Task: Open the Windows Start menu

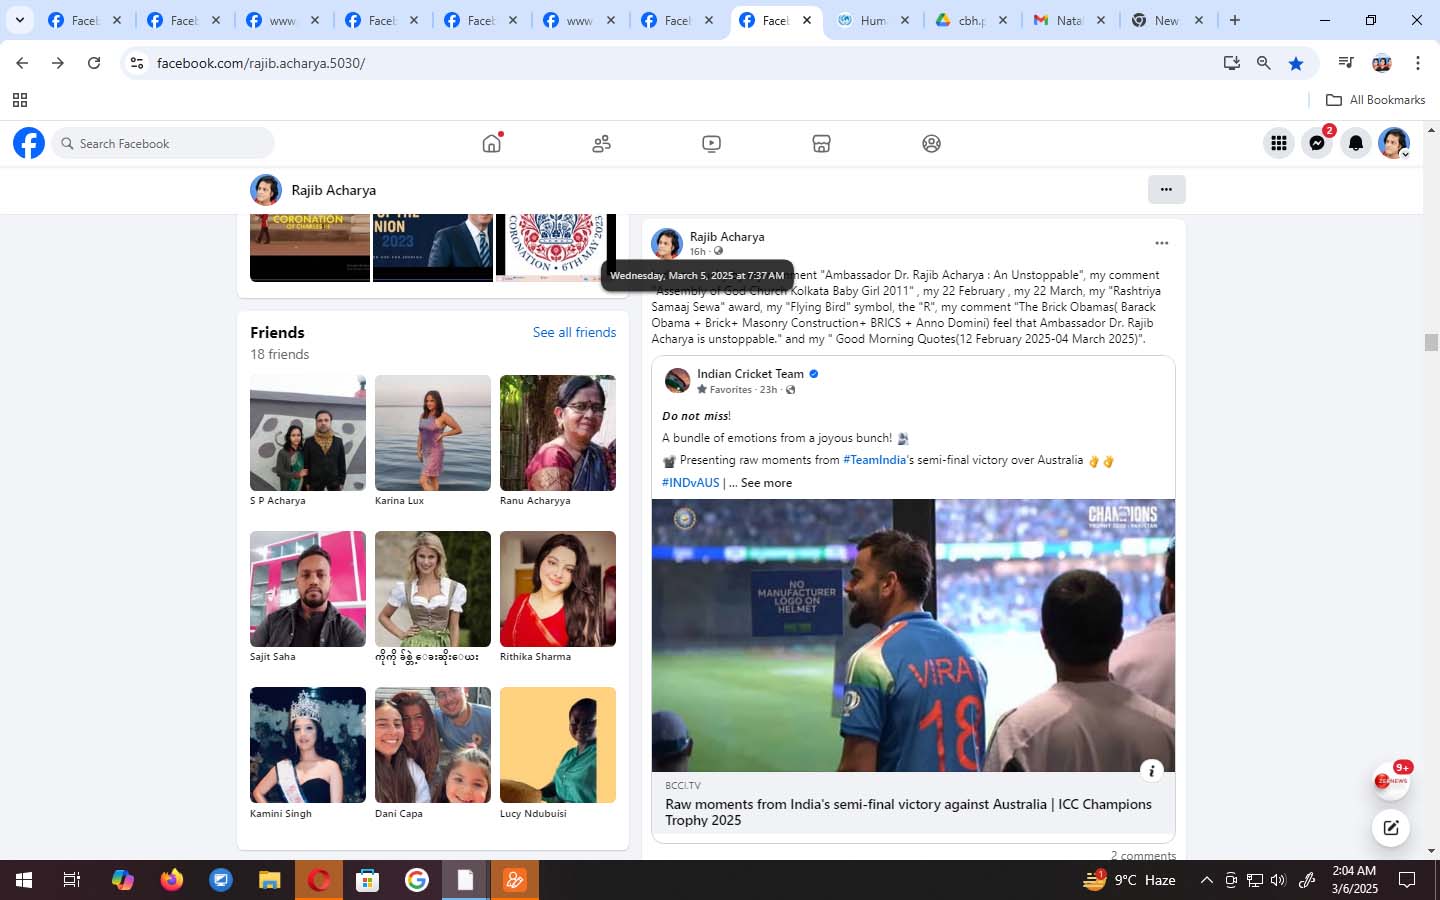Action: (x=24, y=880)
